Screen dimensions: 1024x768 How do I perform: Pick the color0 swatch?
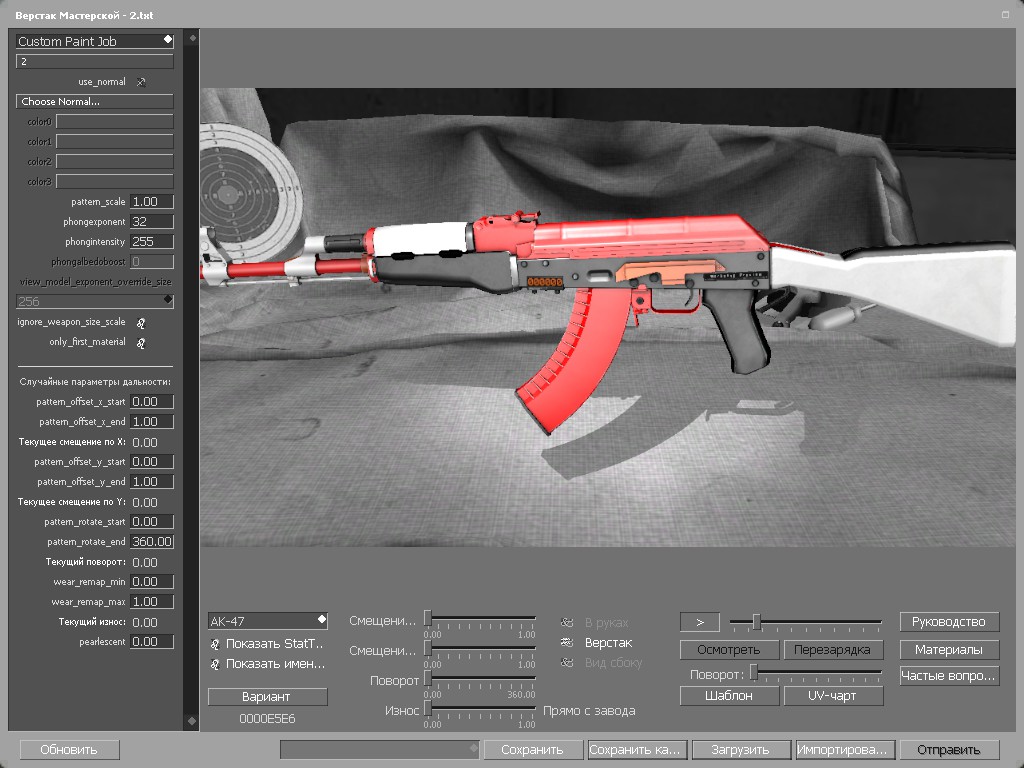(x=115, y=121)
